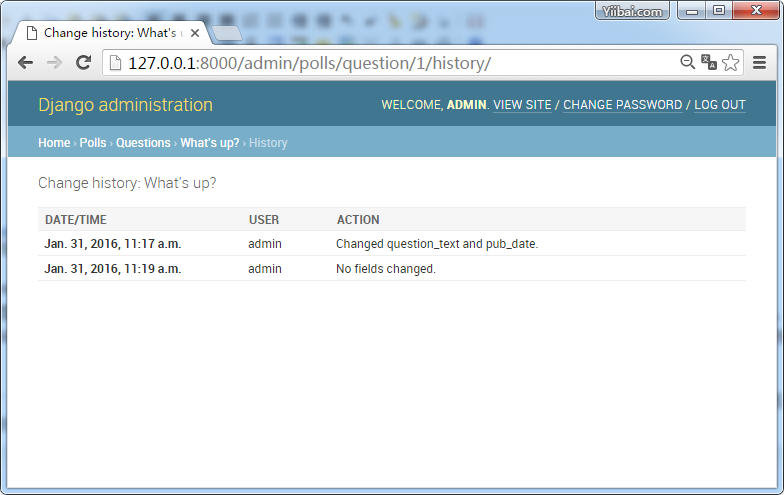The height and width of the screenshot is (495, 784).
Task: Click the What's up? breadcrumb link
Action: [210, 143]
